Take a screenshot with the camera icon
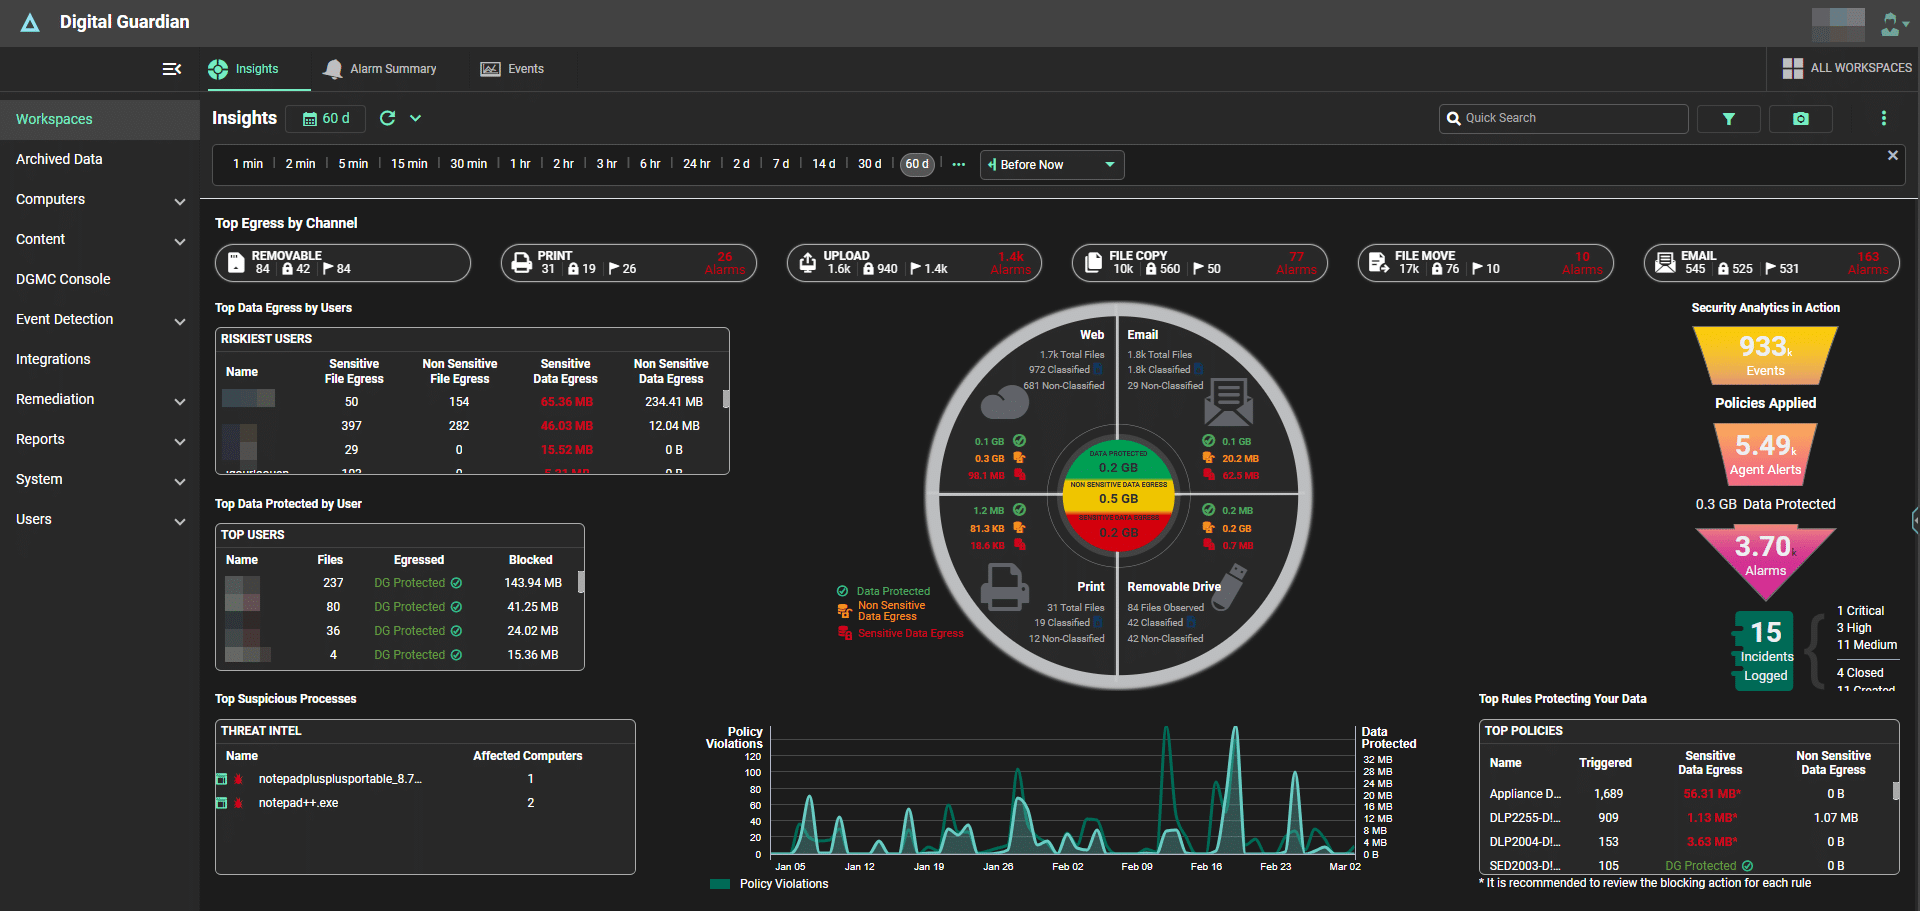The width and height of the screenshot is (1920, 911). 1800,118
